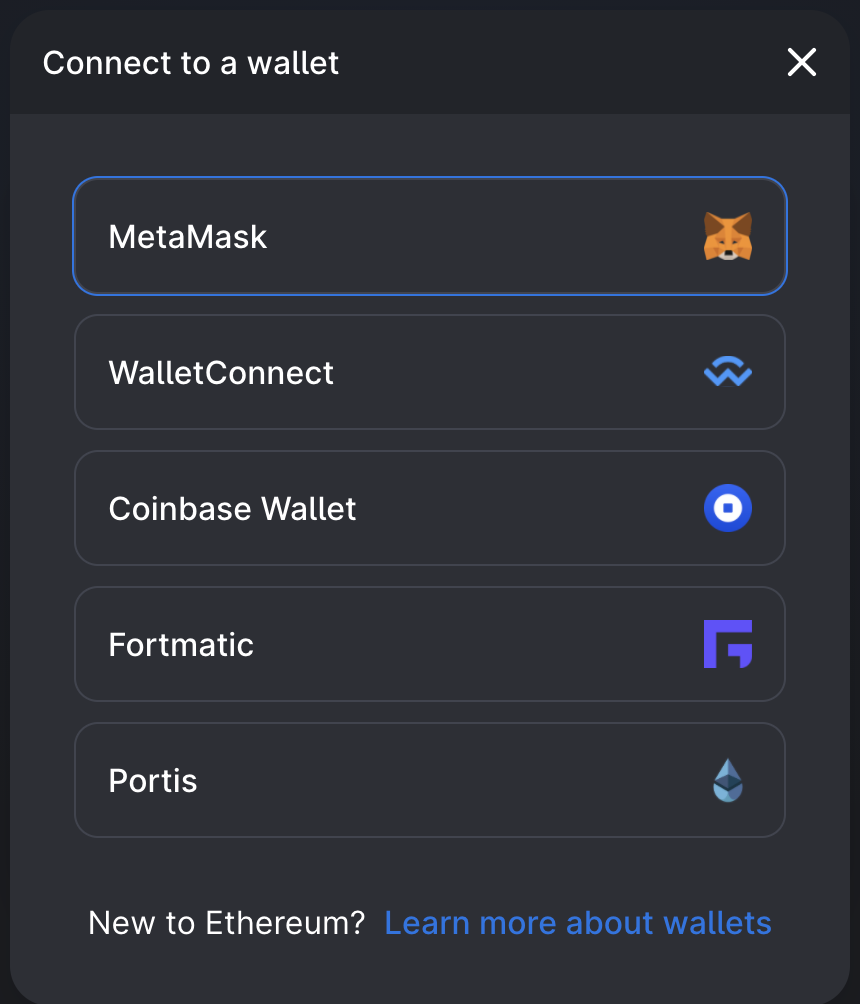Close the Connect to a wallet dialog
The image size is (860, 1004).
(x=801, y=62)
